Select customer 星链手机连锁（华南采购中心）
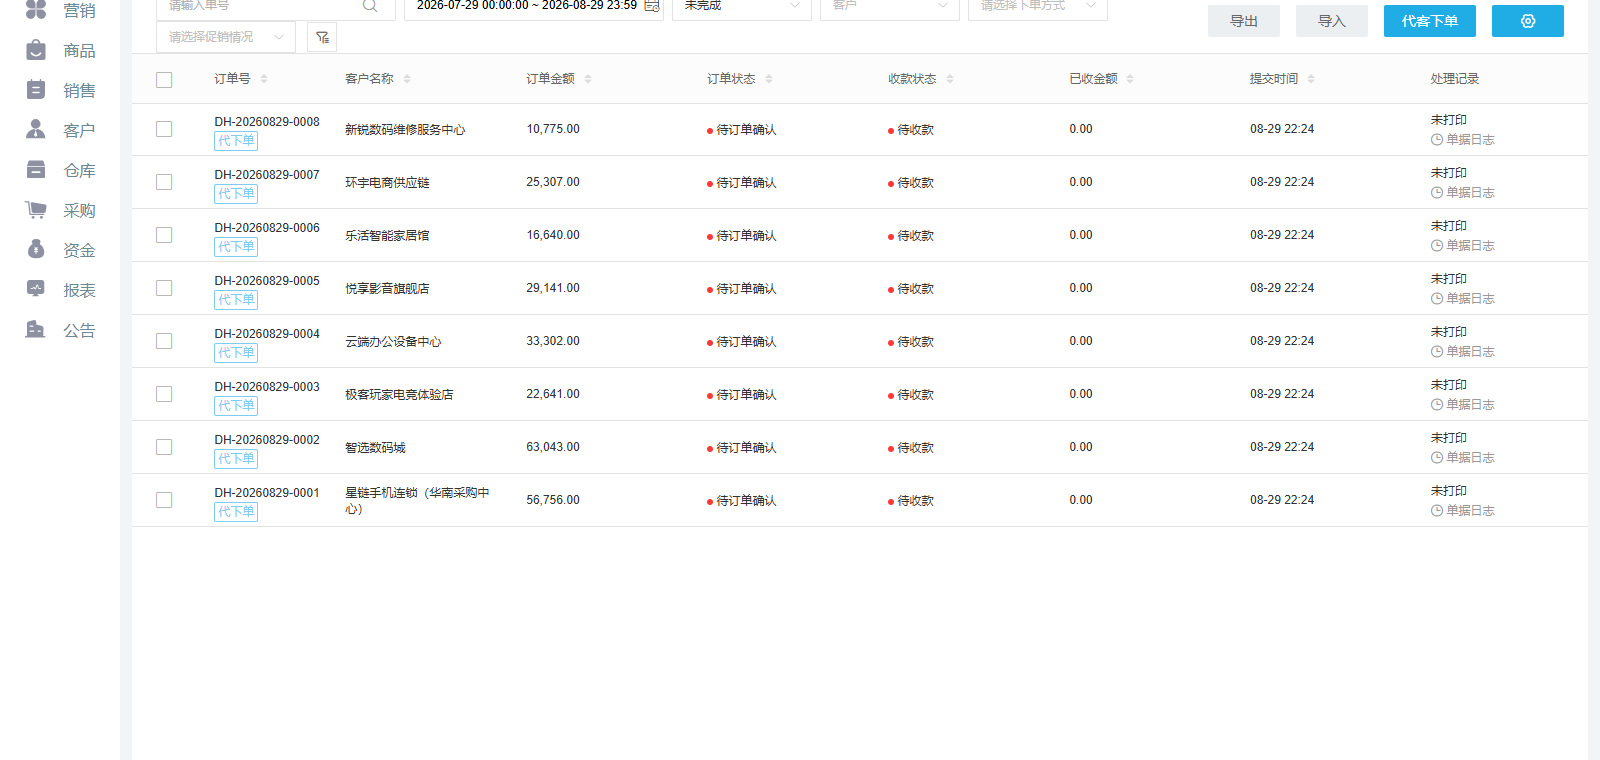 [418, 501]
